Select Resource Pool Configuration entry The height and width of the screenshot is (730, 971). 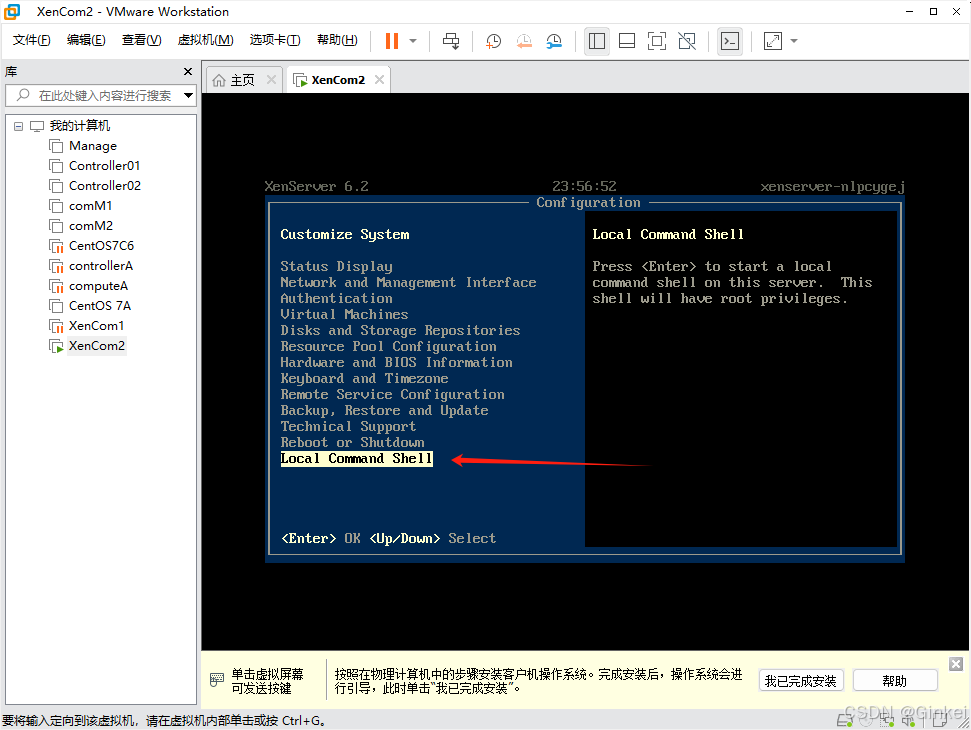point(388,347)
